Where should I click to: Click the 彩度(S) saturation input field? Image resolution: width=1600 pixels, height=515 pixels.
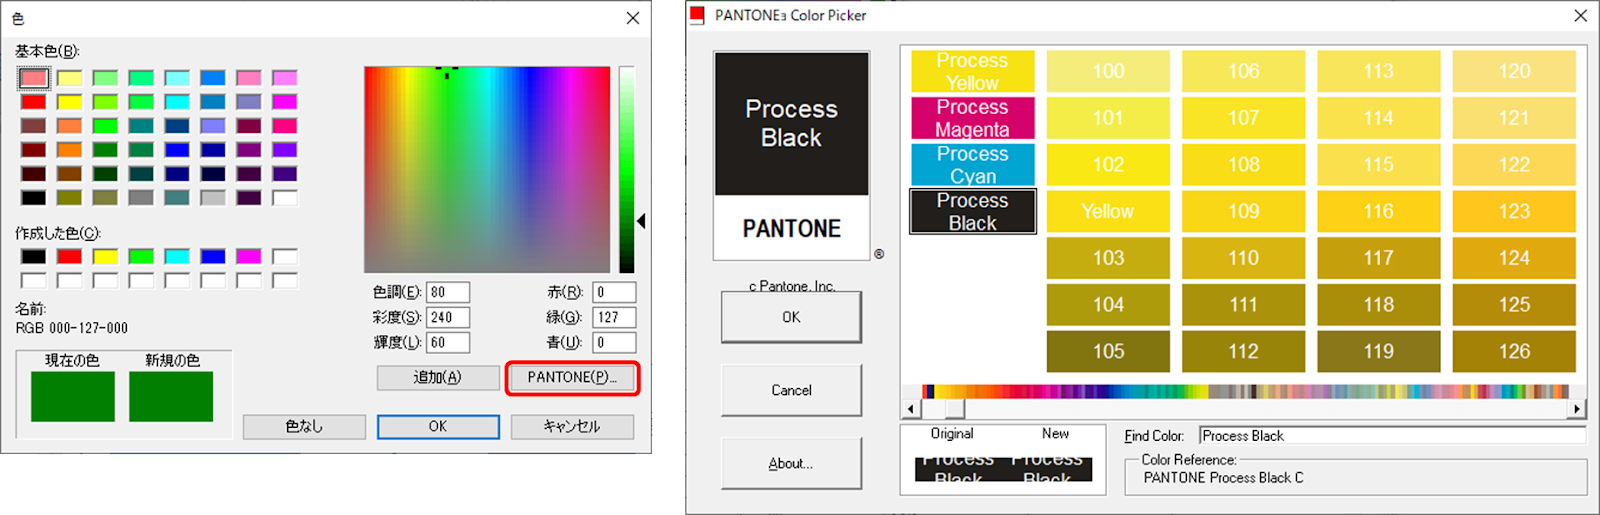pos(448,317)
